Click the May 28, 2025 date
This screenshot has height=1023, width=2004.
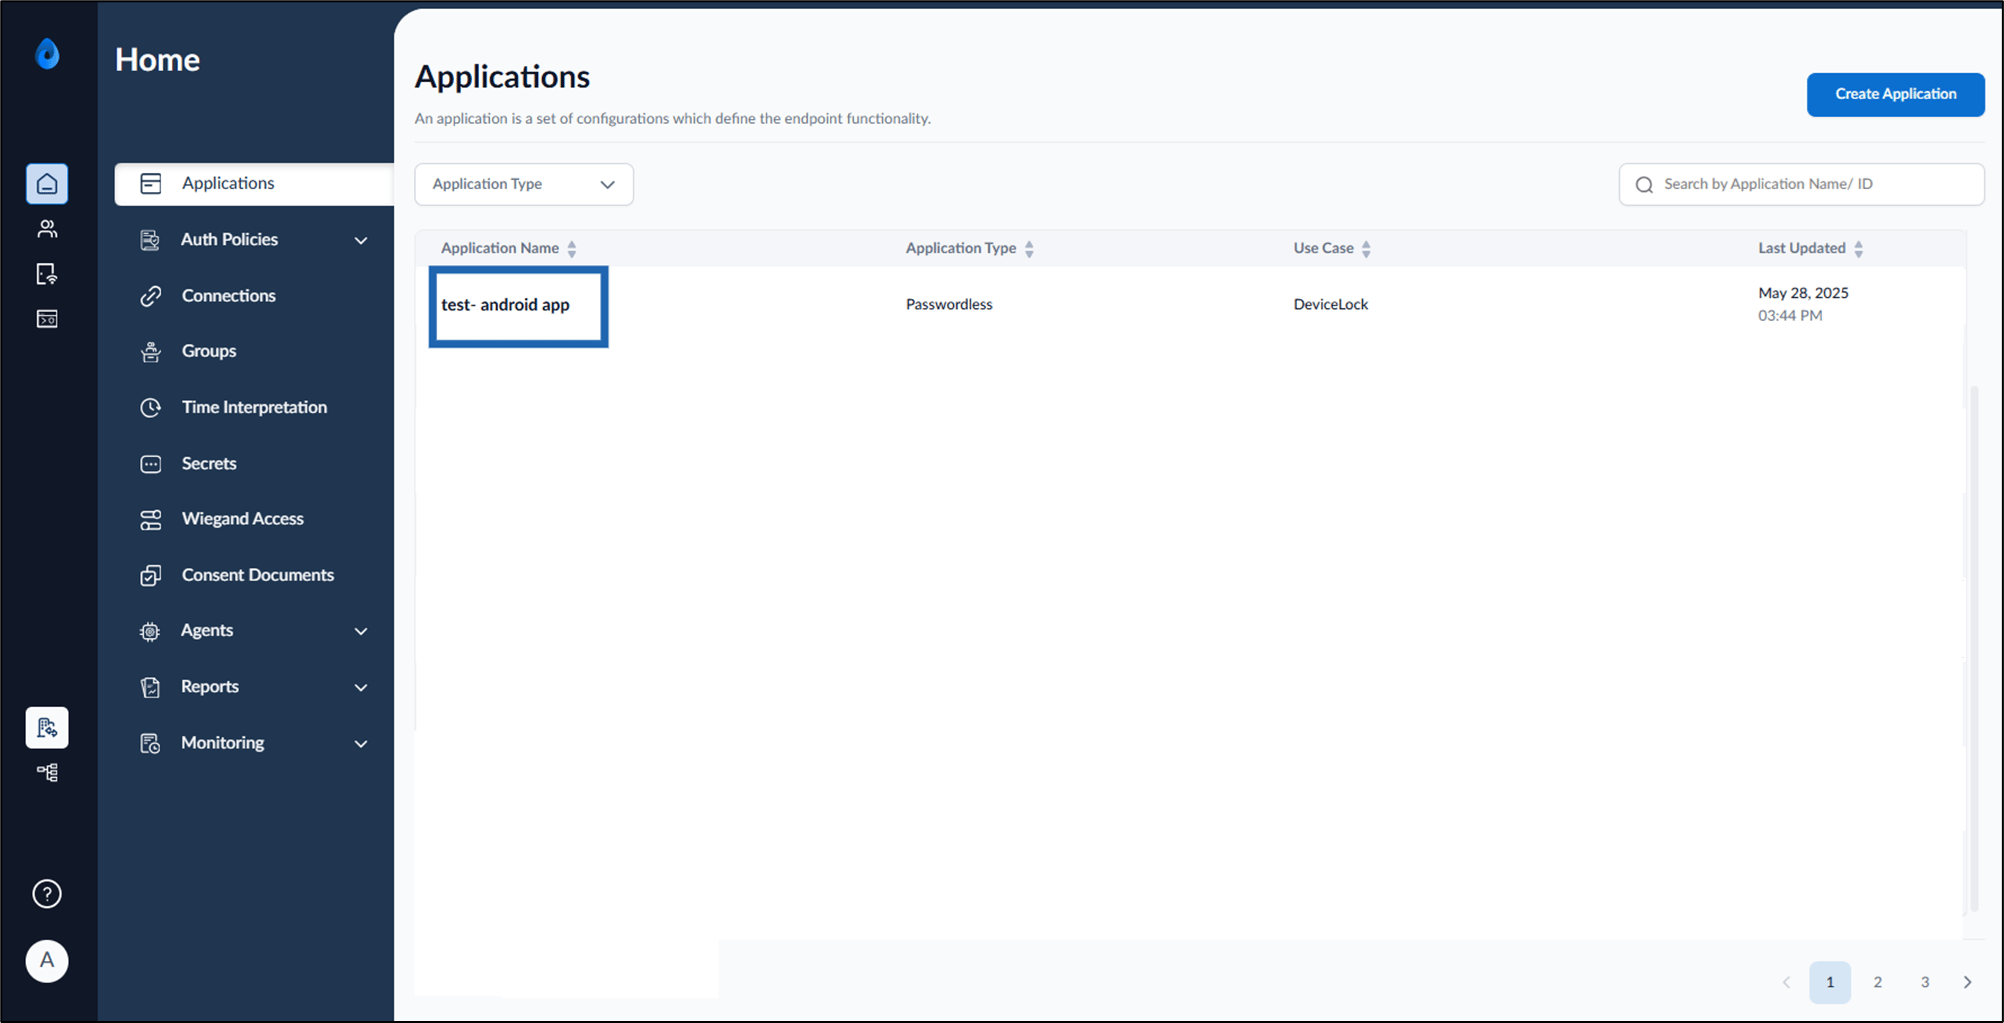(x=1803, y=293)
